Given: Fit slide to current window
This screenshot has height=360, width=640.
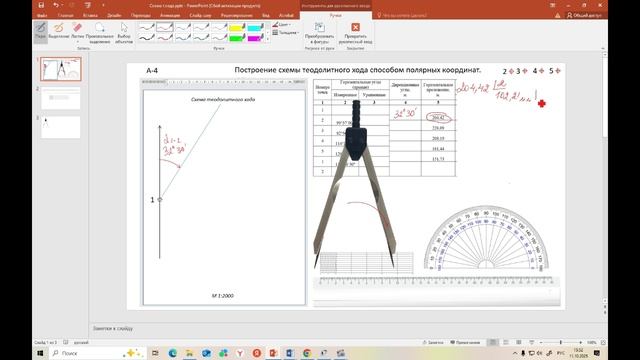Looking at the screenshot, I should click(x=603, y=342).
